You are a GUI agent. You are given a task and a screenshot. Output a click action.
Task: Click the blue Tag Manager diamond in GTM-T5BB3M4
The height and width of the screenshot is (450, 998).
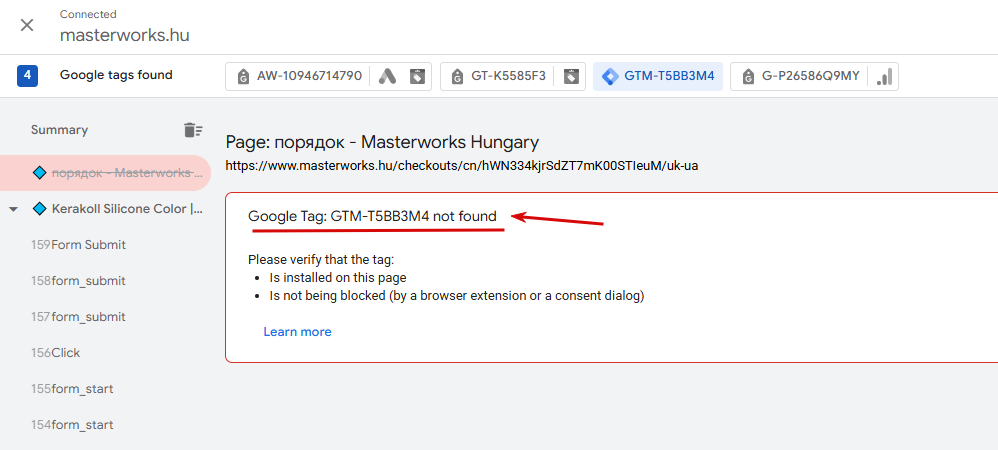610,76
